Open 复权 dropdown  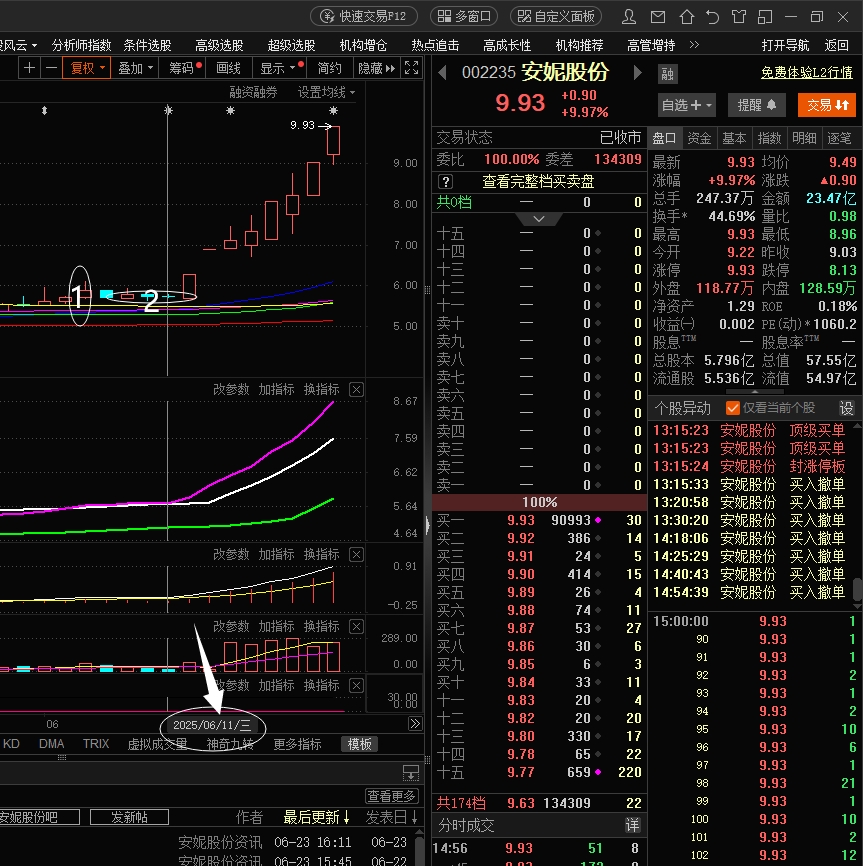pos(87,68)
